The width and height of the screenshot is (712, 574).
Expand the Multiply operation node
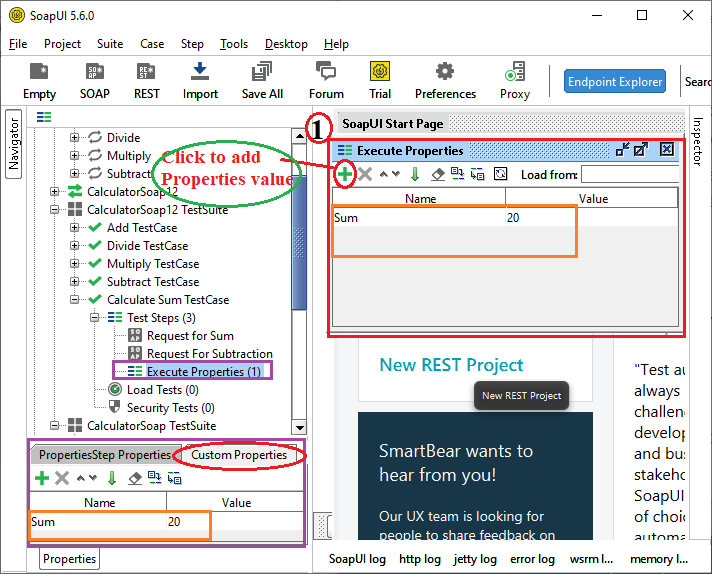[74, 155]
